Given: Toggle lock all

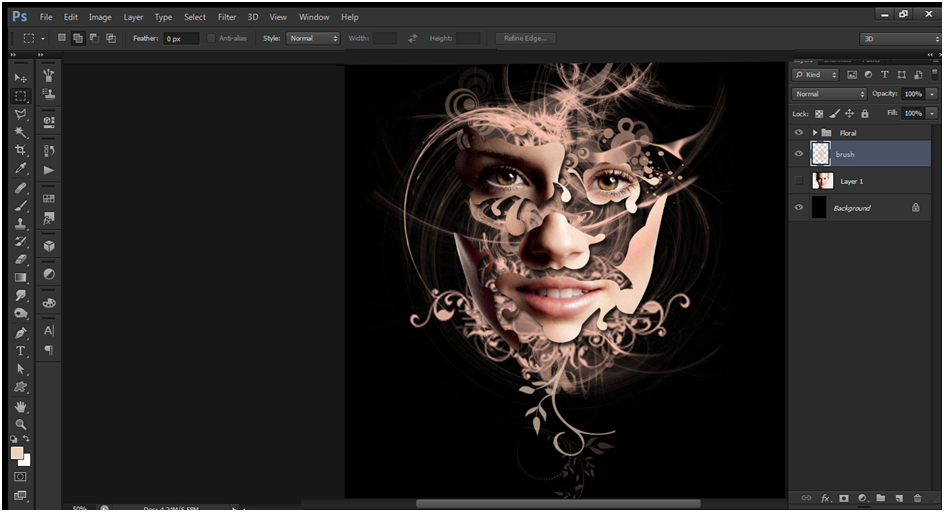Looking at the screenshot, I should pos(865,113).
